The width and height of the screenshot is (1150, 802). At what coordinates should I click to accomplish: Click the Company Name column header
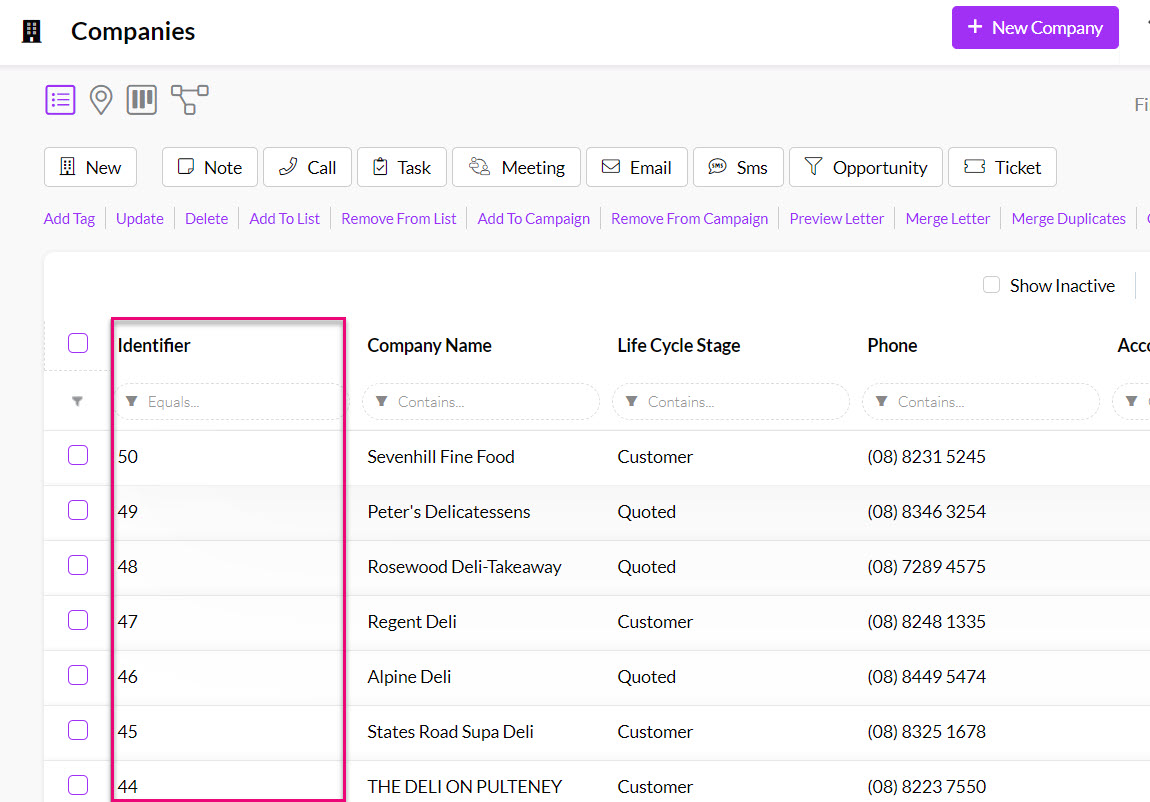[429, 345]
